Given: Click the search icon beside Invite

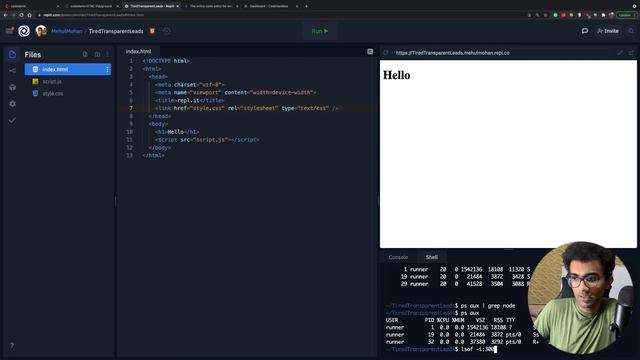Looking at the screenshot, I should point(631,31).
